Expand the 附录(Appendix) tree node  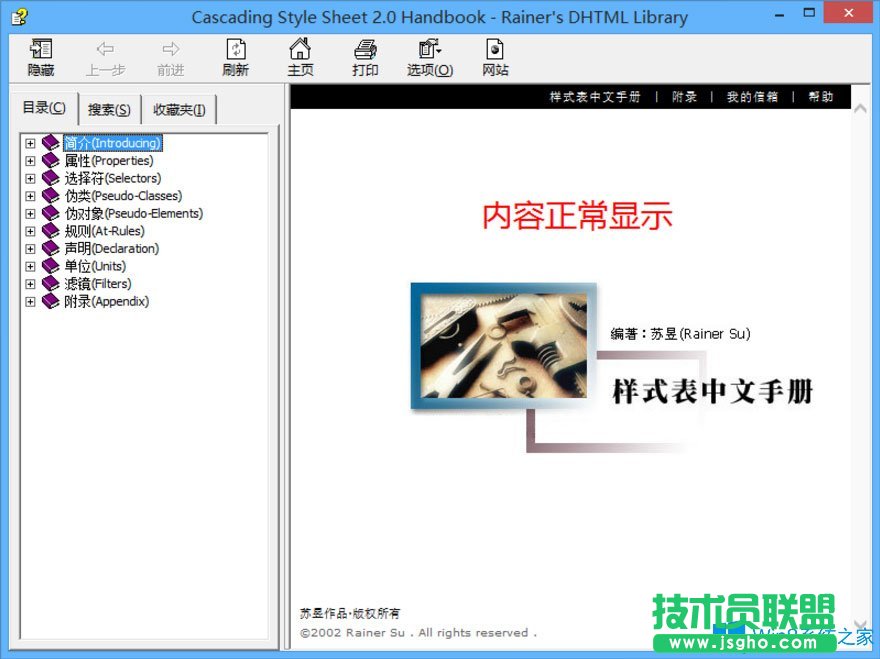click(x=30, y=301)
